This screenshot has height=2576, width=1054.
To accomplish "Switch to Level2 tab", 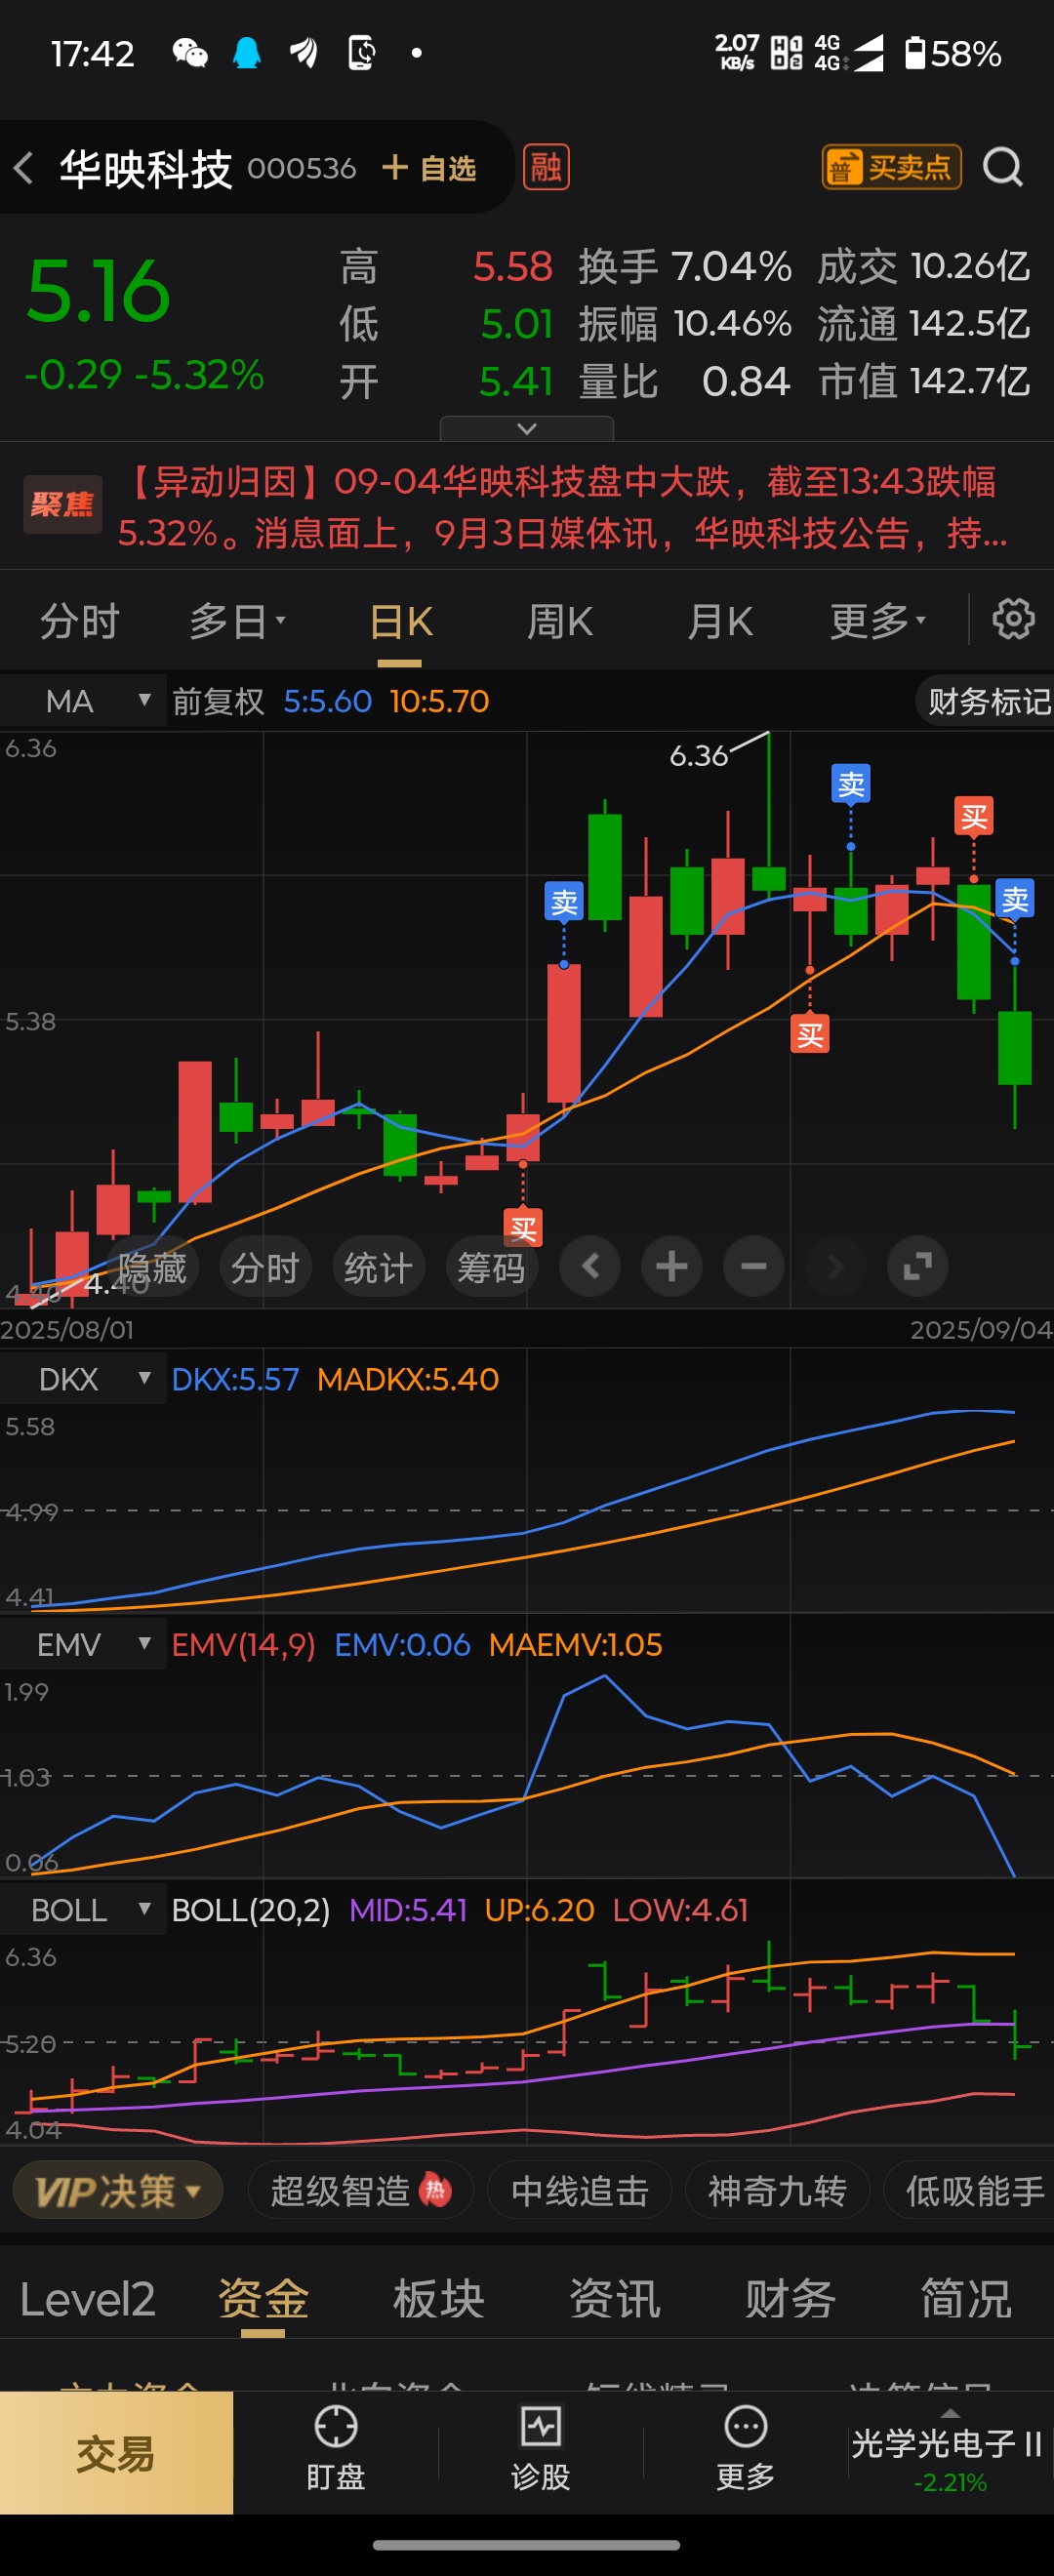I will [x=88, y=2298].
